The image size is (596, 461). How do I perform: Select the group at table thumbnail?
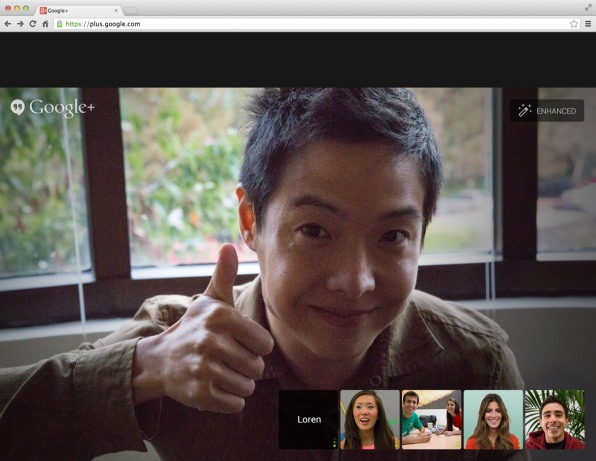[431, 420]
